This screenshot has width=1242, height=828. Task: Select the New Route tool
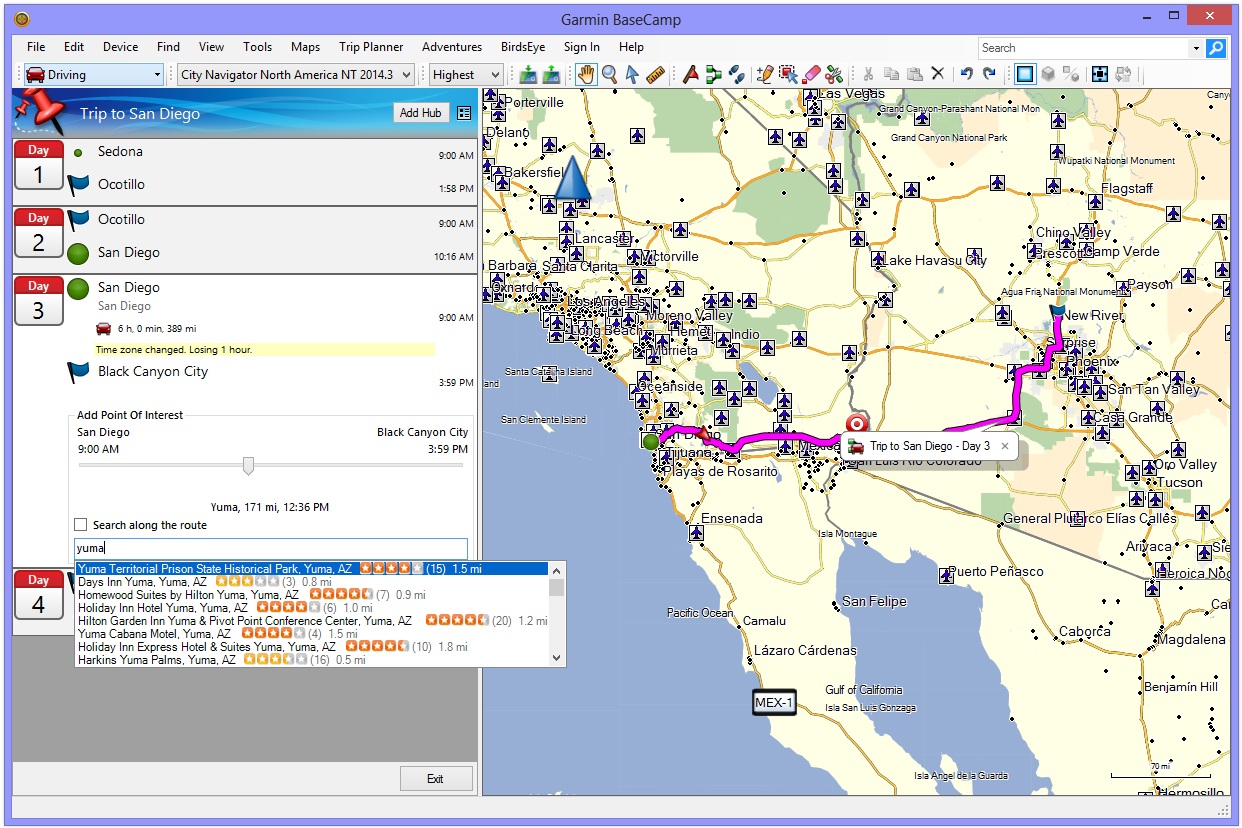(x=713, y=74)
